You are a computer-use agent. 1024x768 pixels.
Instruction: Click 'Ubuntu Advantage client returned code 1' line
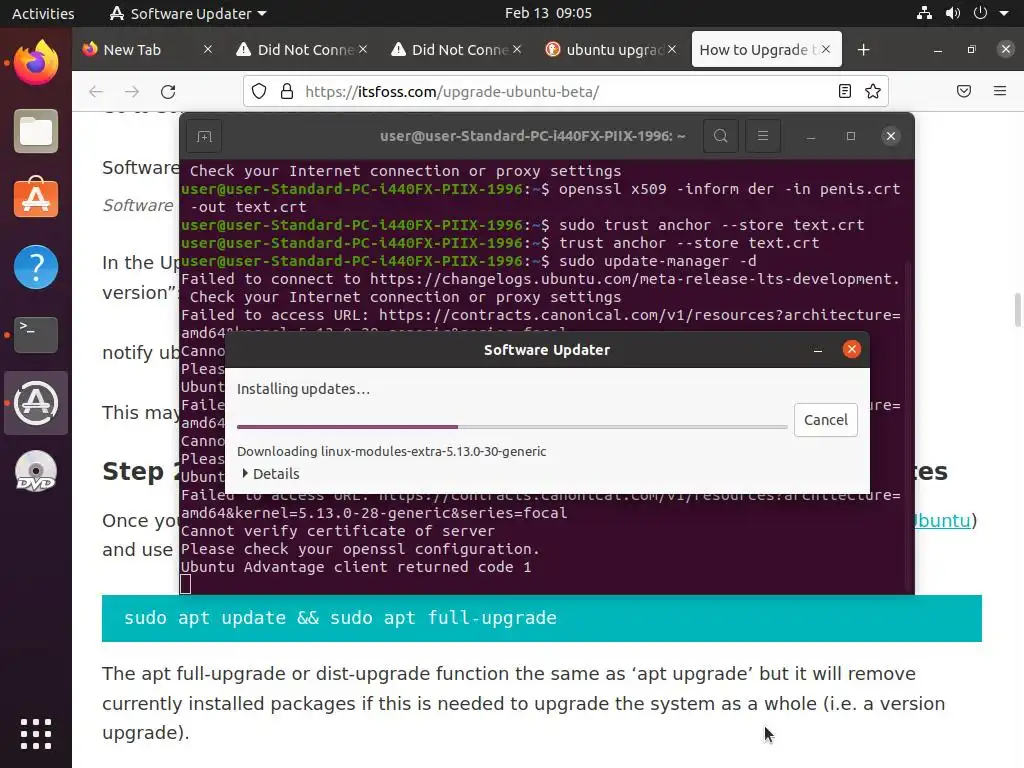click(356, 567)
